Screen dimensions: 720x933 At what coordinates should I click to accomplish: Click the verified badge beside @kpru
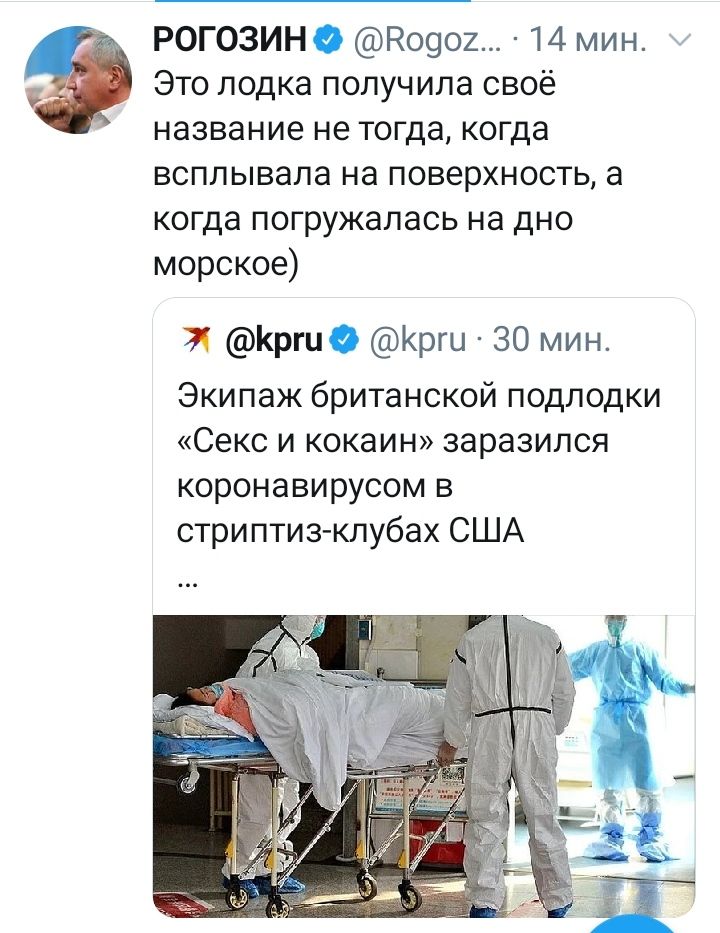pyautogui.click(x=345, y=340)
